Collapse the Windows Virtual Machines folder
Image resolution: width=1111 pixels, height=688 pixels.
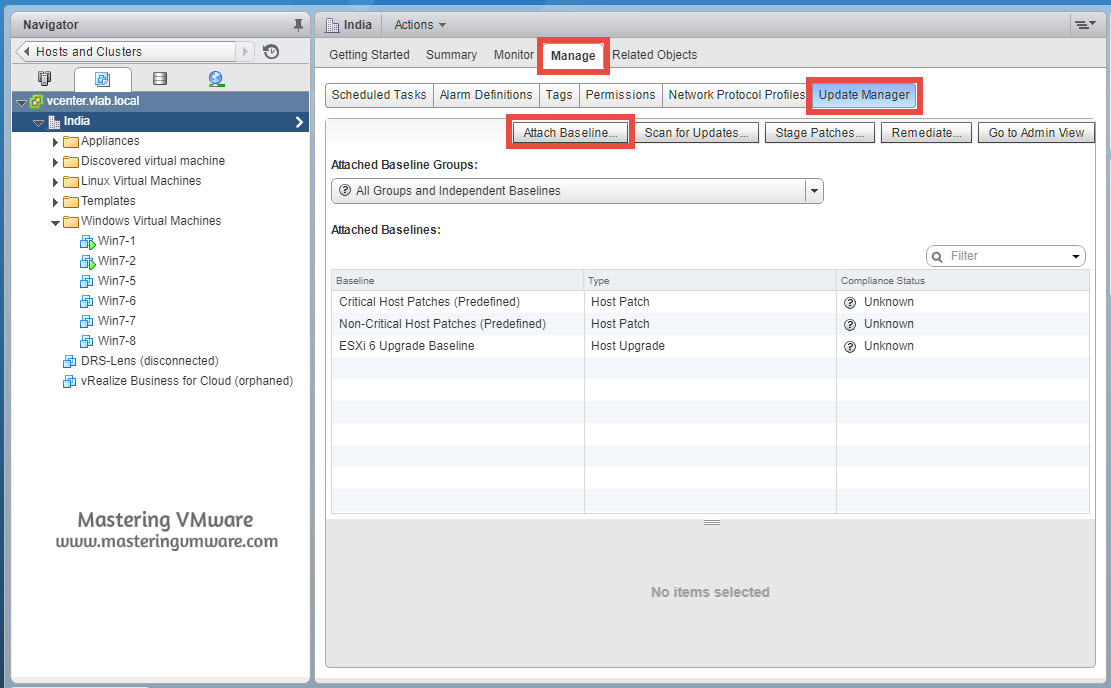click(x=56, y=222)
